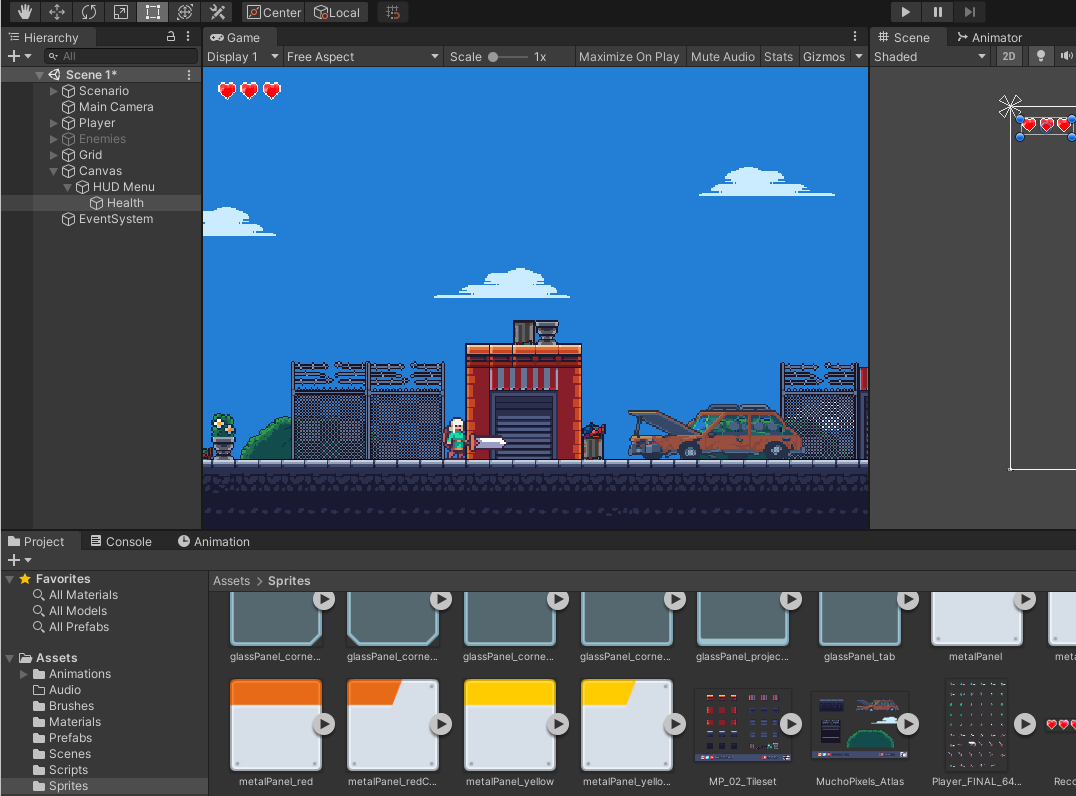Switch to the Console tab
The width and height of the screenshot is (1076, 796).
tap(120, 541)
